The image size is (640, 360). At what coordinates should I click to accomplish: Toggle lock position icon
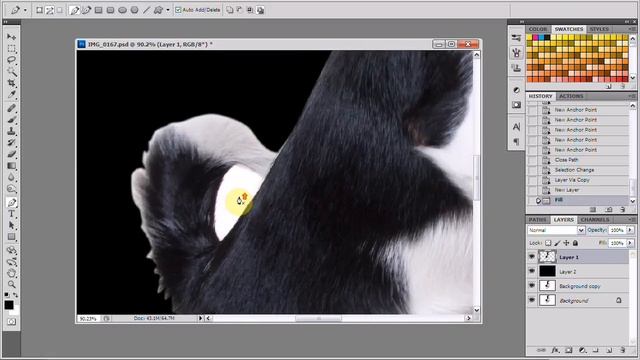pyautogui.click(x=566, y=243)
